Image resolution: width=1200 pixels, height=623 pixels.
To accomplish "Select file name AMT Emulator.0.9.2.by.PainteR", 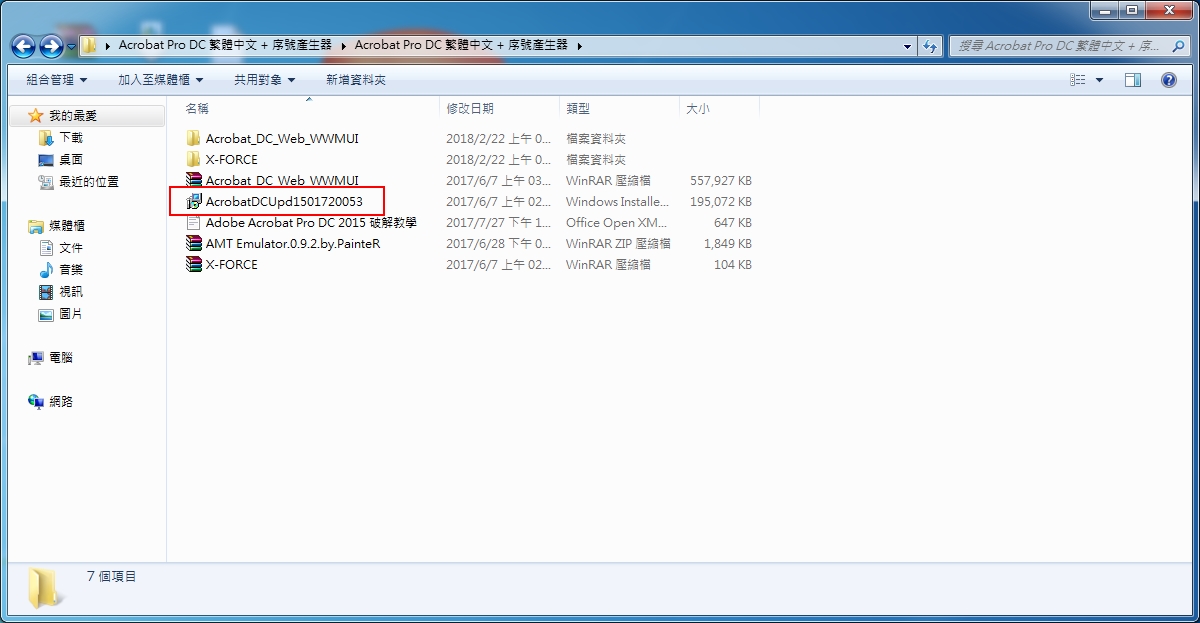I will (x=293, y=243).
